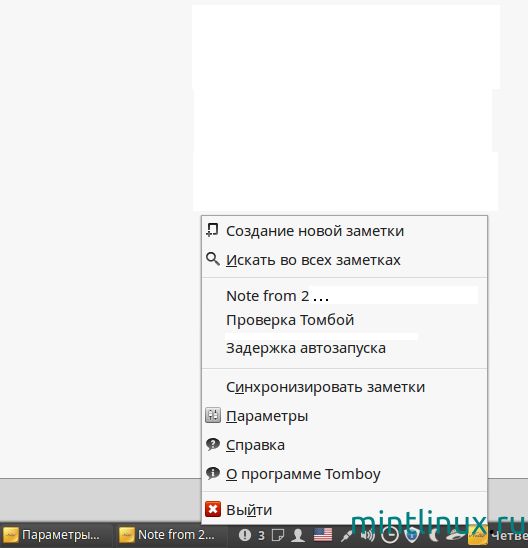This screenshot has width=528, height=548.
Task: Select "Искать во всех заметках" menu entry
Action: pos(344,260)
